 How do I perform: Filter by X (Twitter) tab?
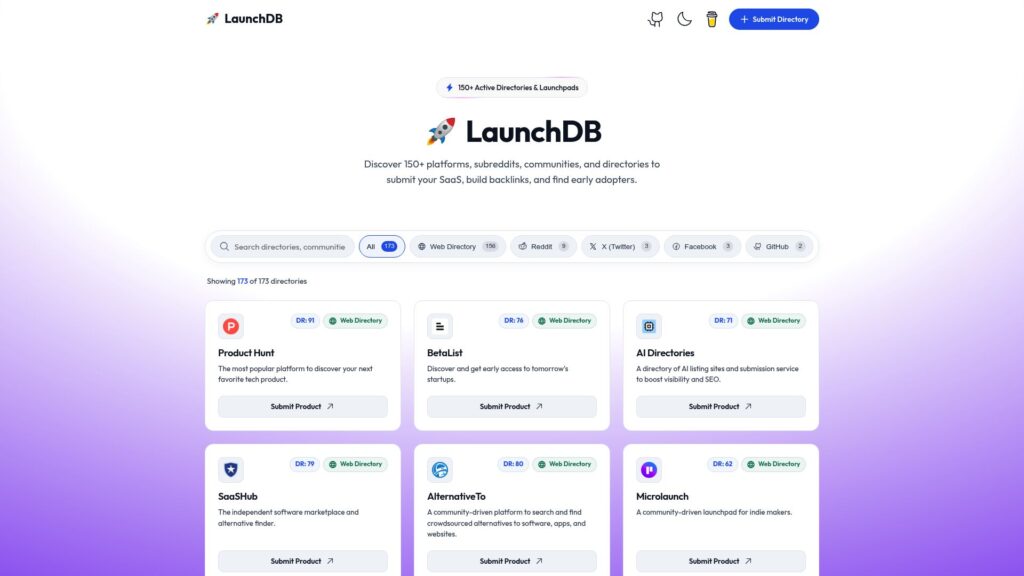tap(620, 247)
